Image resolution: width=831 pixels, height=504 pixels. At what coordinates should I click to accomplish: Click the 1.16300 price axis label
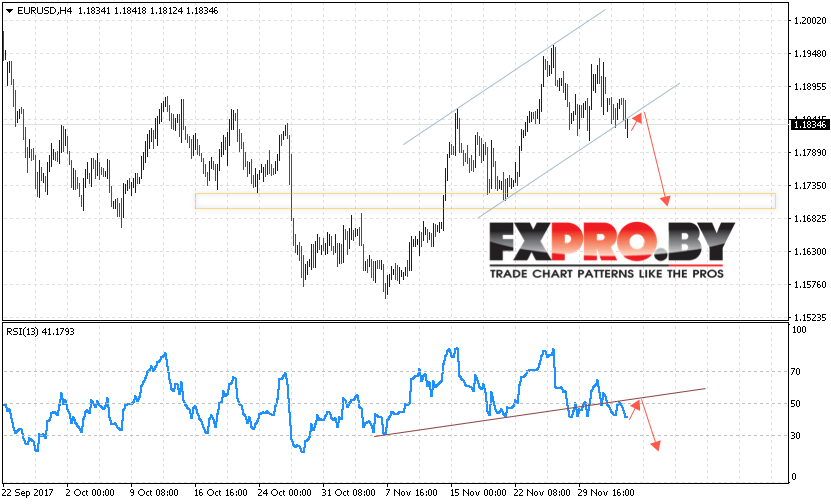[810, 252]
